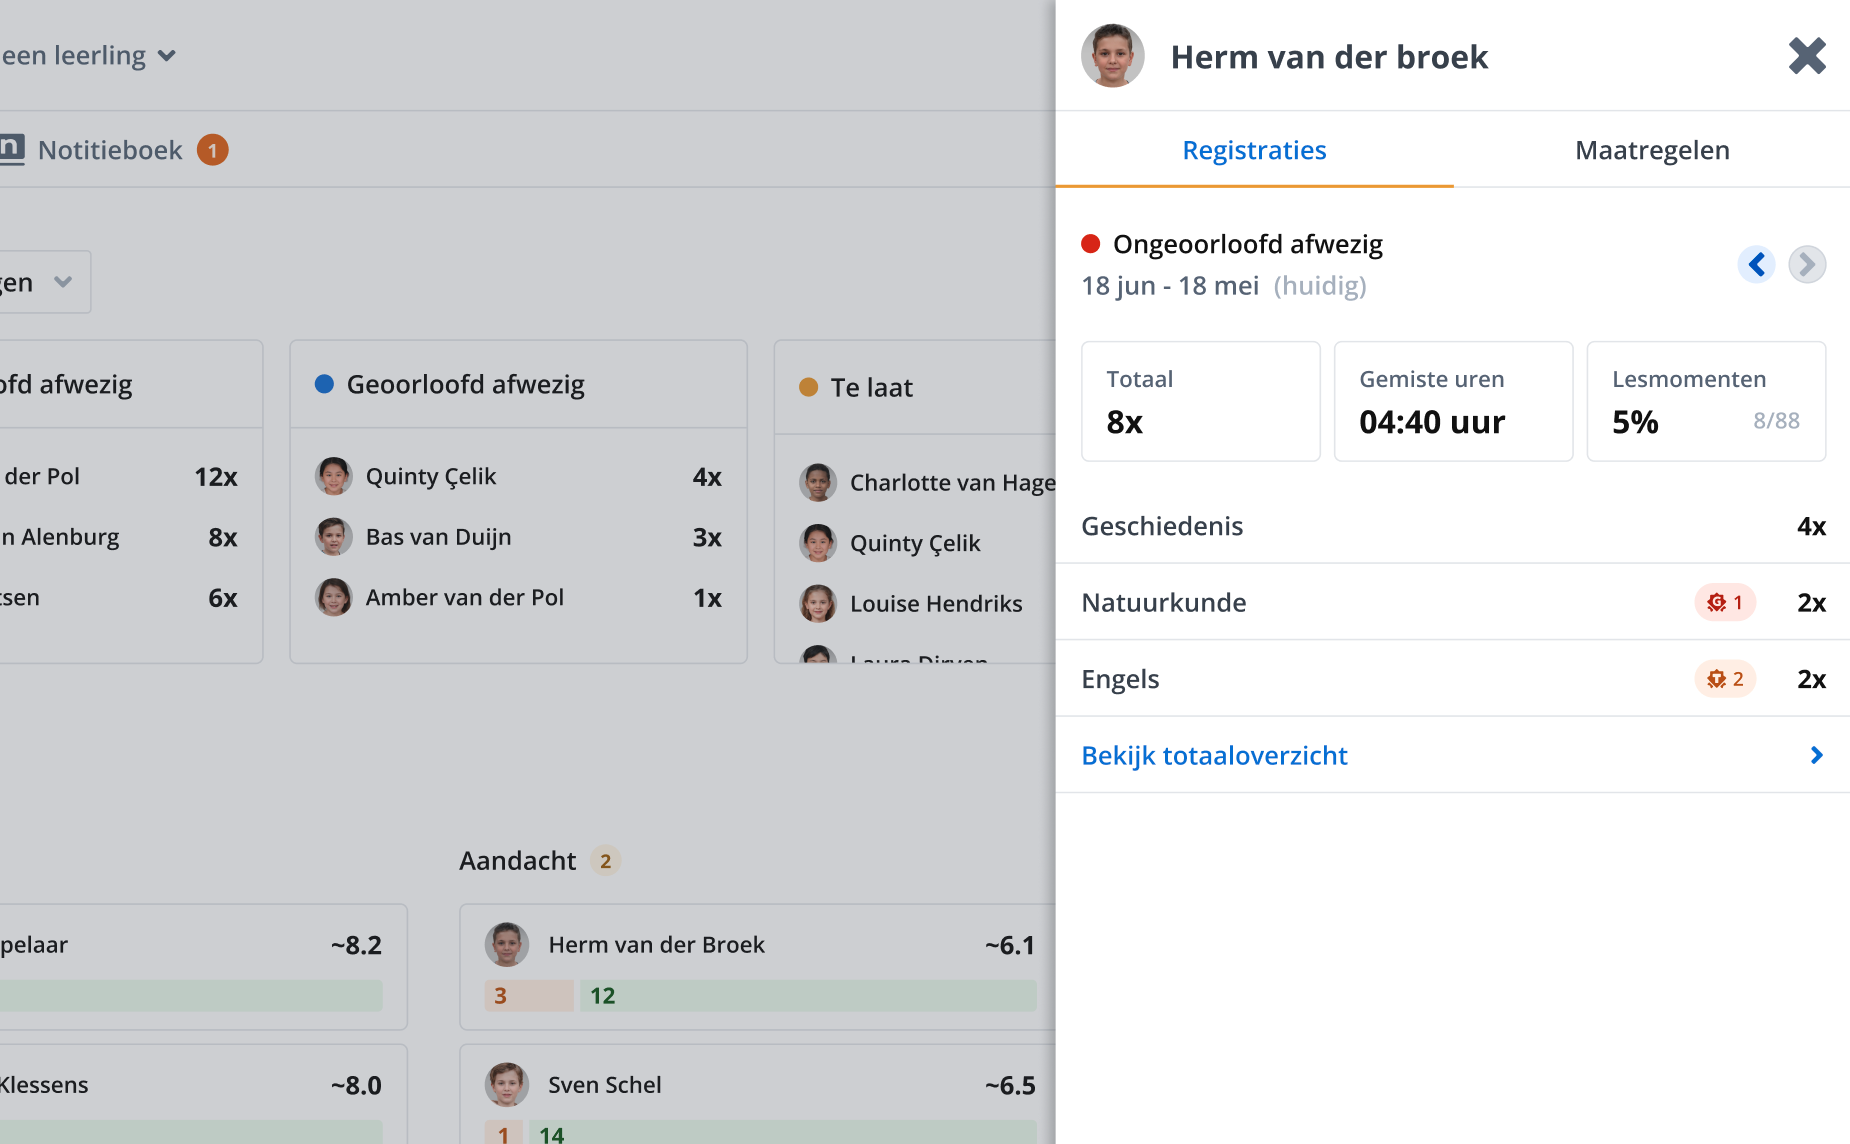This screenshot has width=1850, height=1144.
Task: Select the Registraties tab
Action: [1254, 150]
